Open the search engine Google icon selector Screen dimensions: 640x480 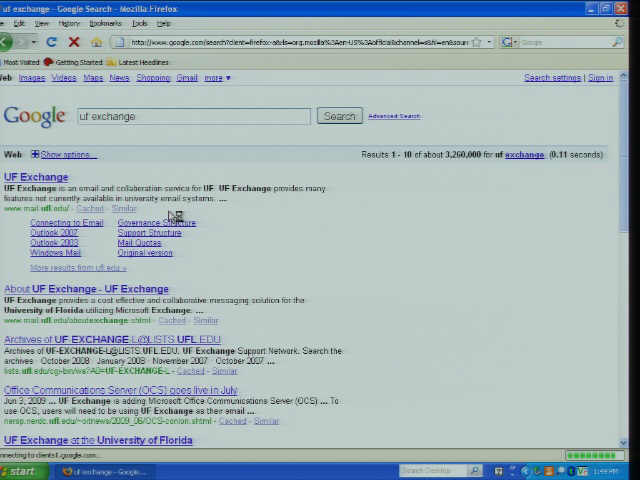[509, 42]
